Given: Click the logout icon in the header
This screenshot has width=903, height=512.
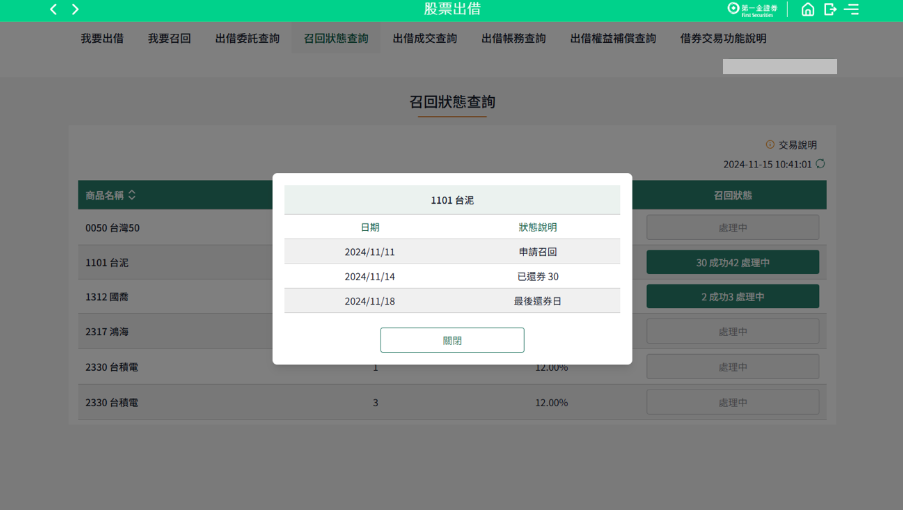Looking at the screenshot, I should pyautogui.click(x=830, y=10).
